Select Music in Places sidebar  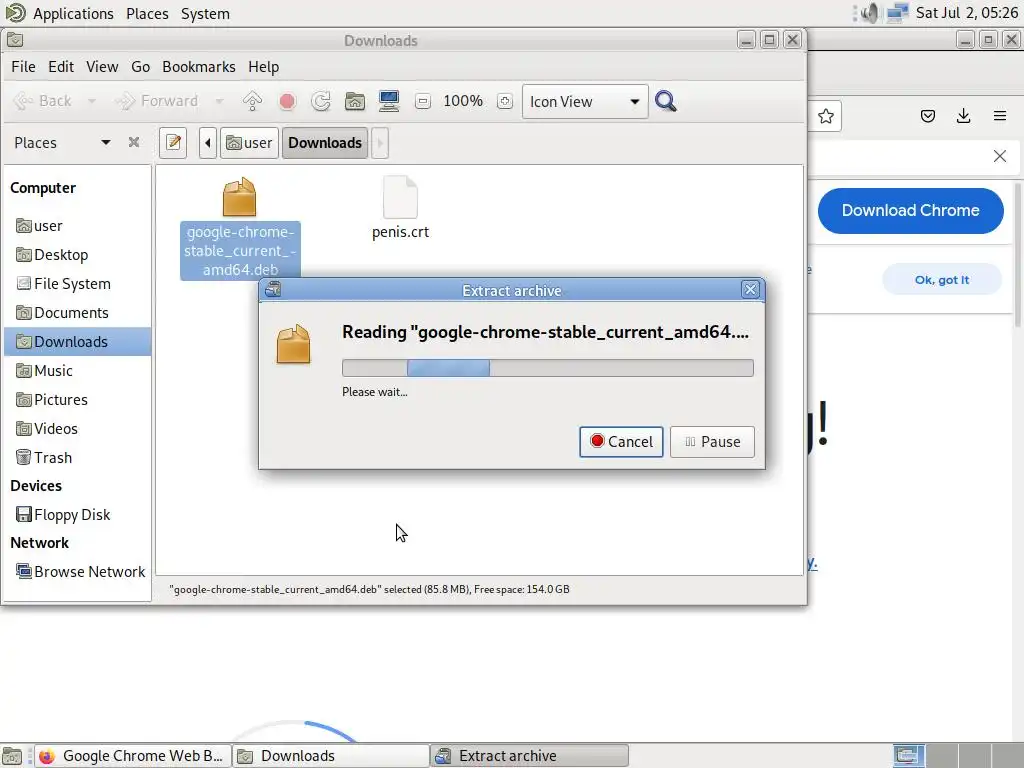(x=77, y=370)
